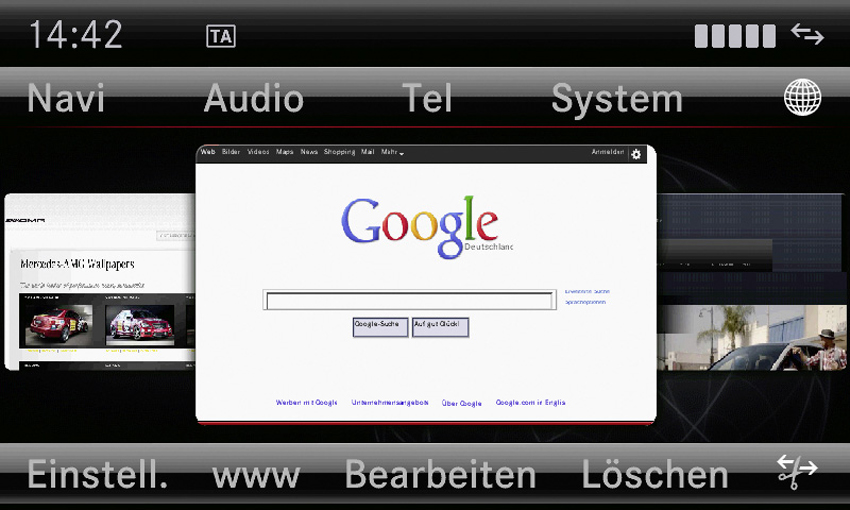Open the globe internet icon
Screen dimensions: 850x510
point(802,98)
